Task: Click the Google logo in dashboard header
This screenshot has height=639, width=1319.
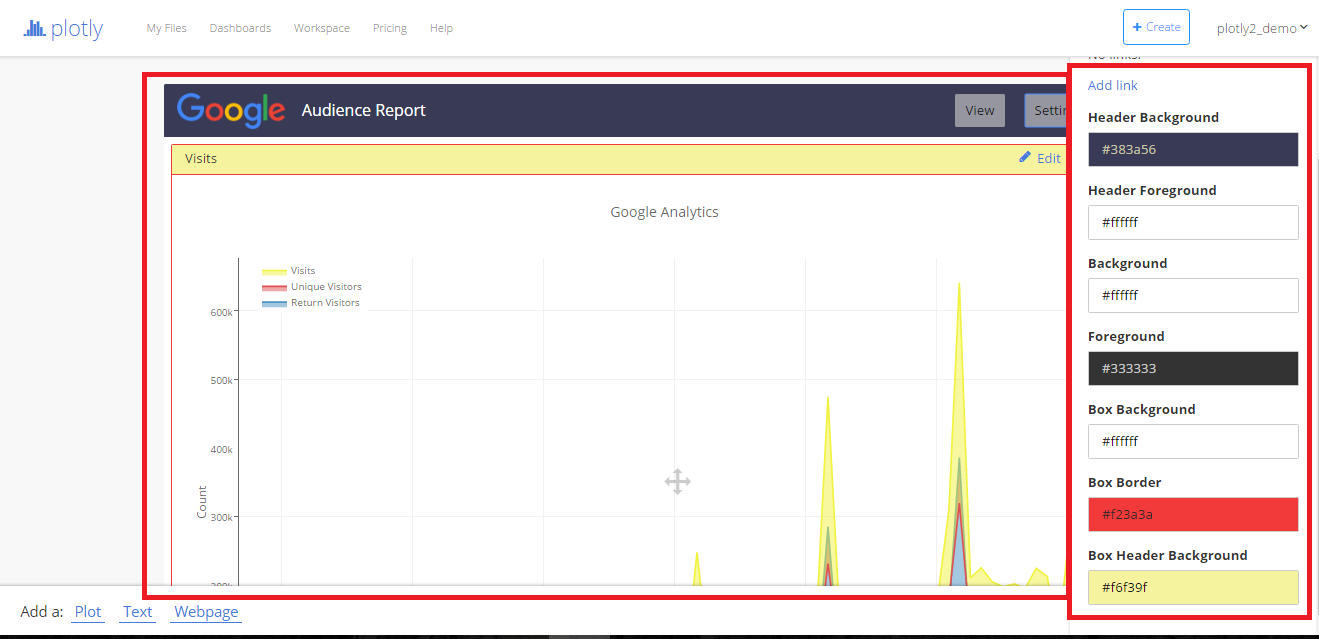Action: 231,110
